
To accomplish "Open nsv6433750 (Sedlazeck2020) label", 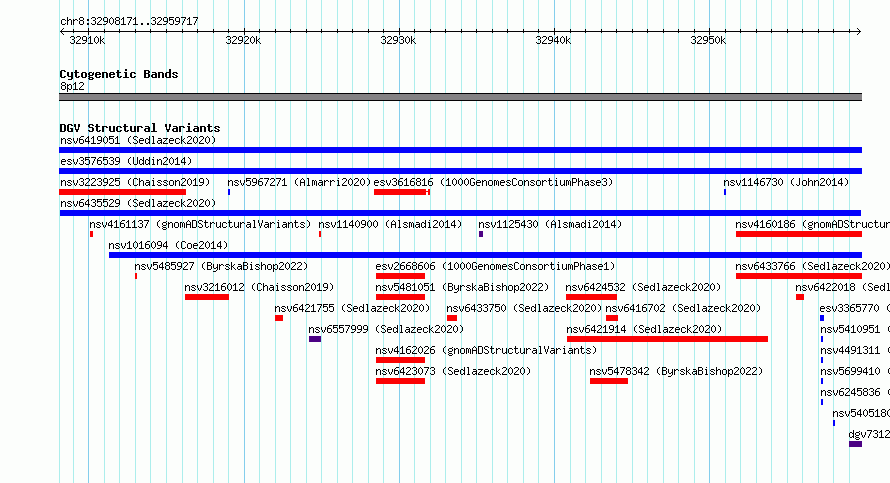I will 524,308.
